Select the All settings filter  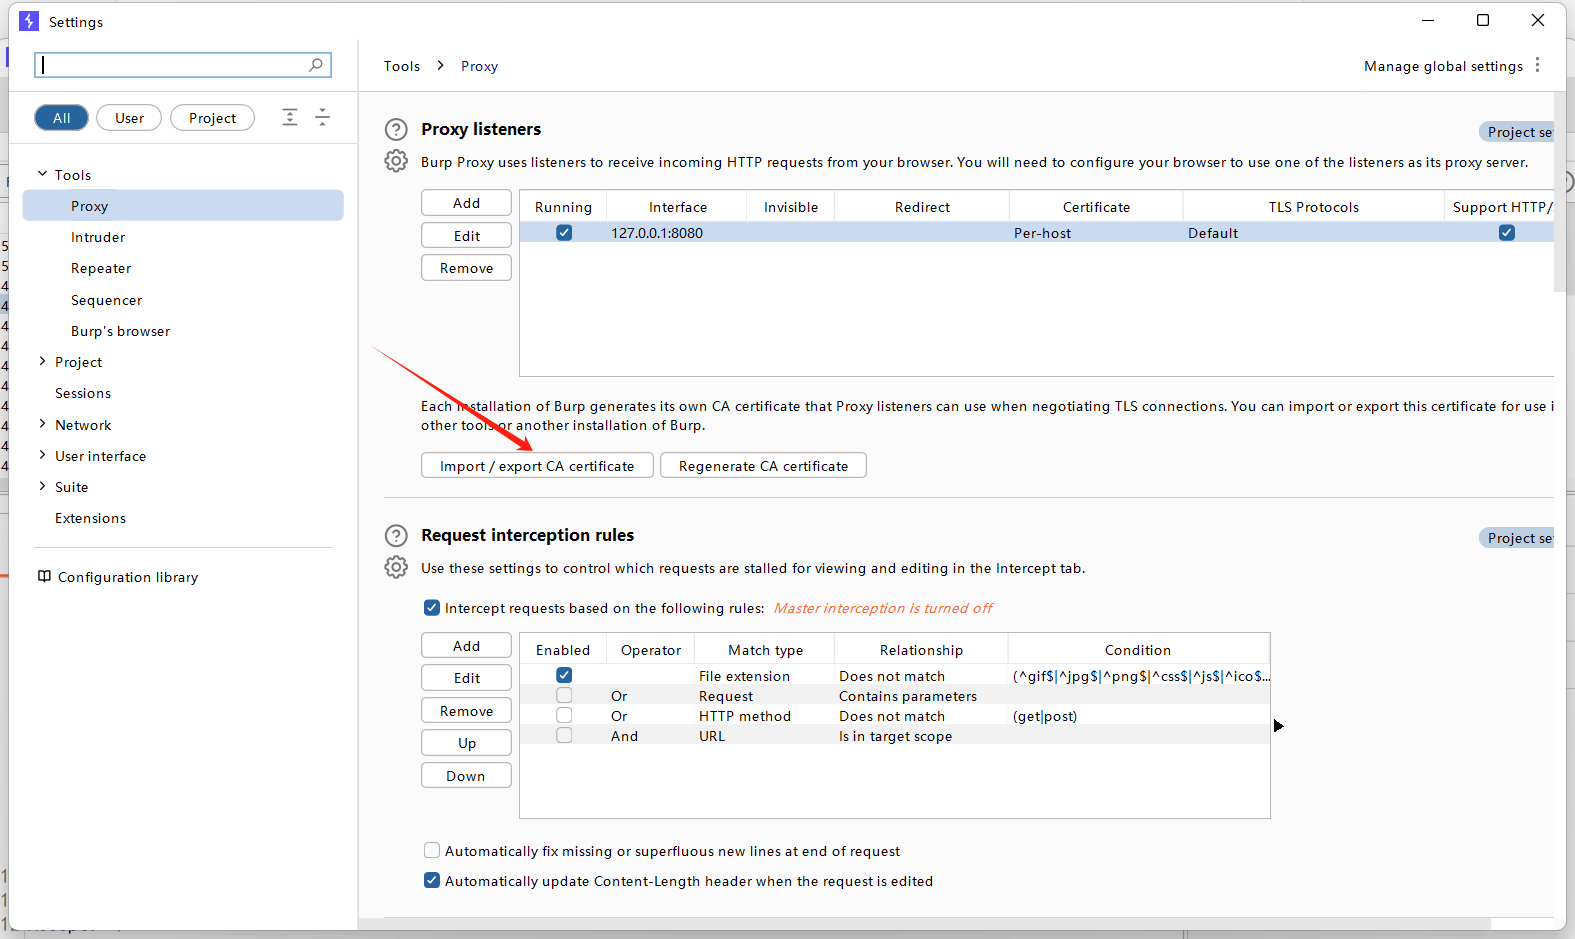62,118
